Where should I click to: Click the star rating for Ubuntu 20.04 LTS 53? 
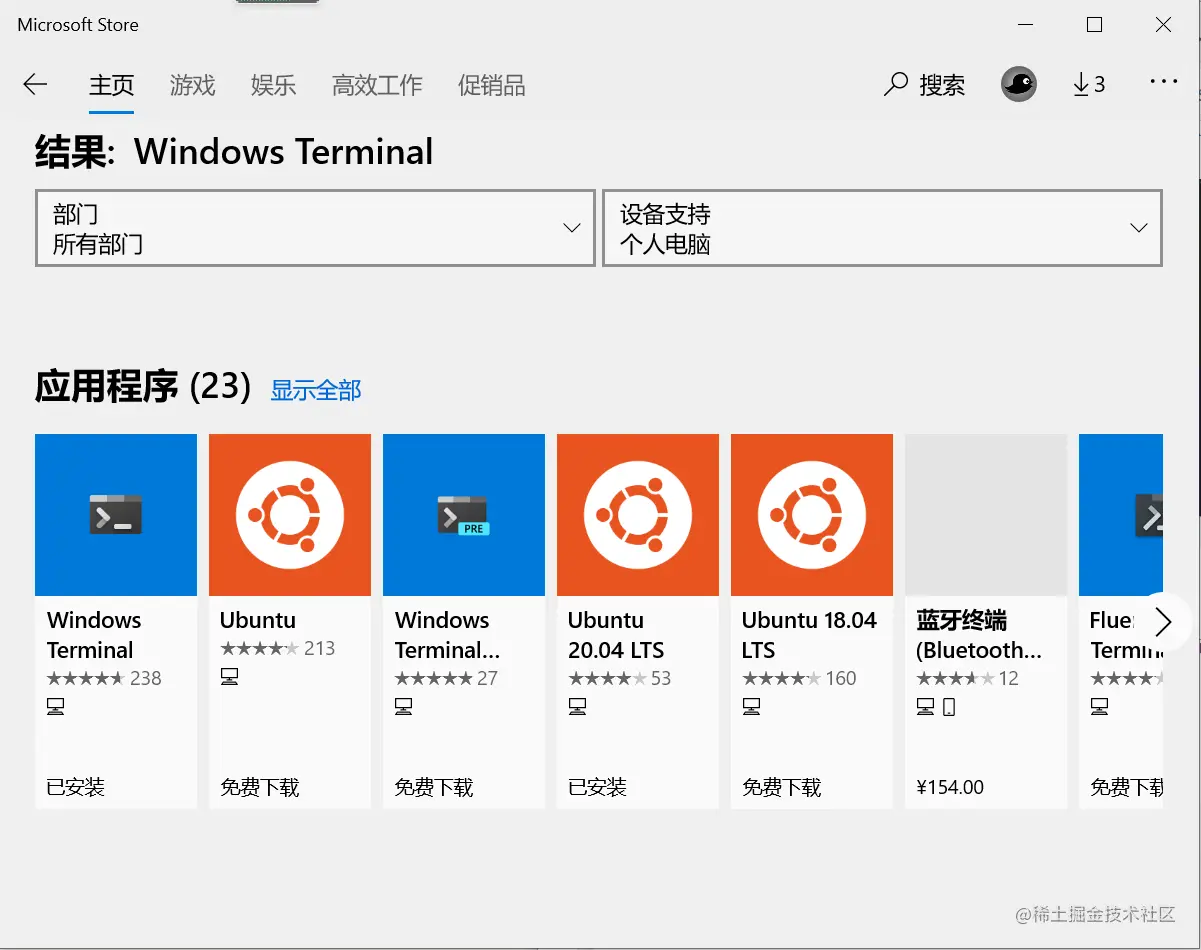(x=607, y=678)
